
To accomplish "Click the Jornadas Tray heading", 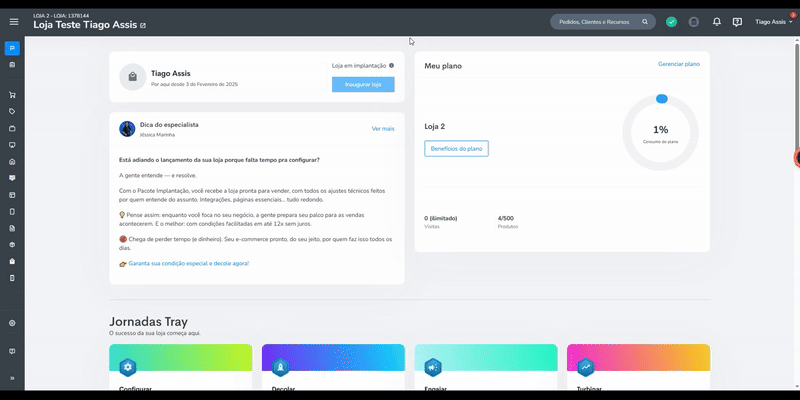I will (148, 321).
